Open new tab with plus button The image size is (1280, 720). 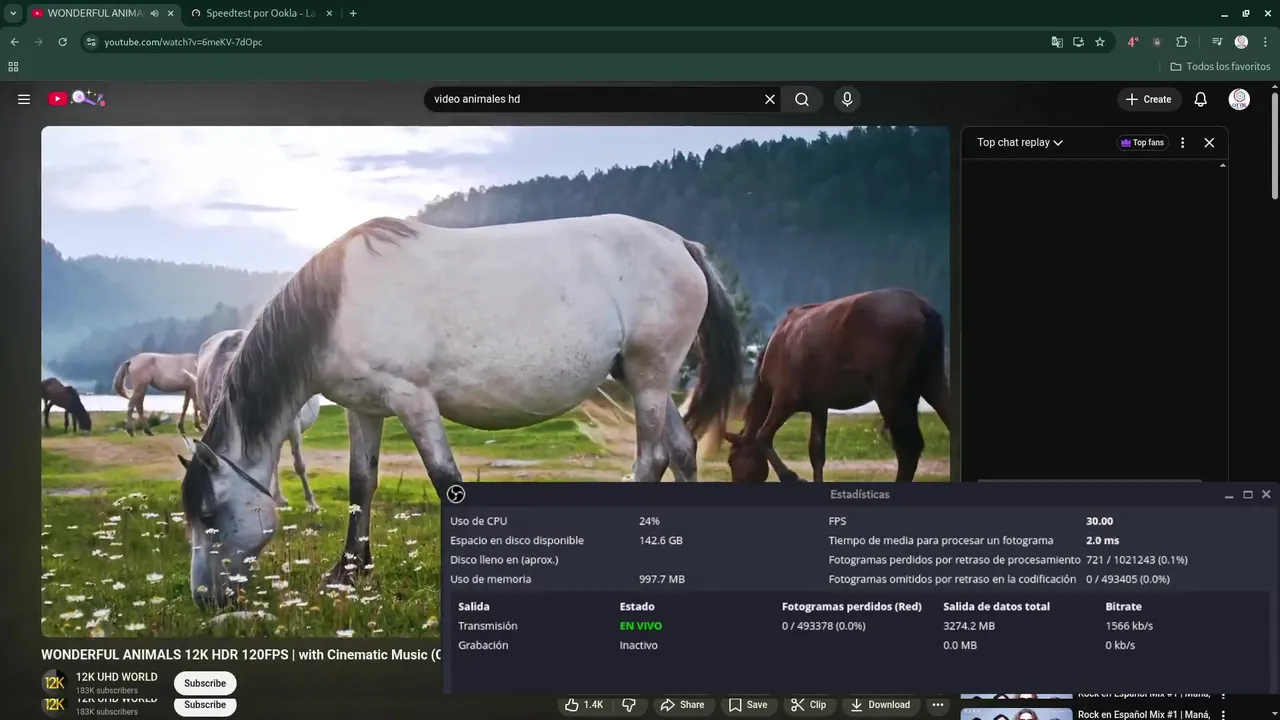(353, 13)
